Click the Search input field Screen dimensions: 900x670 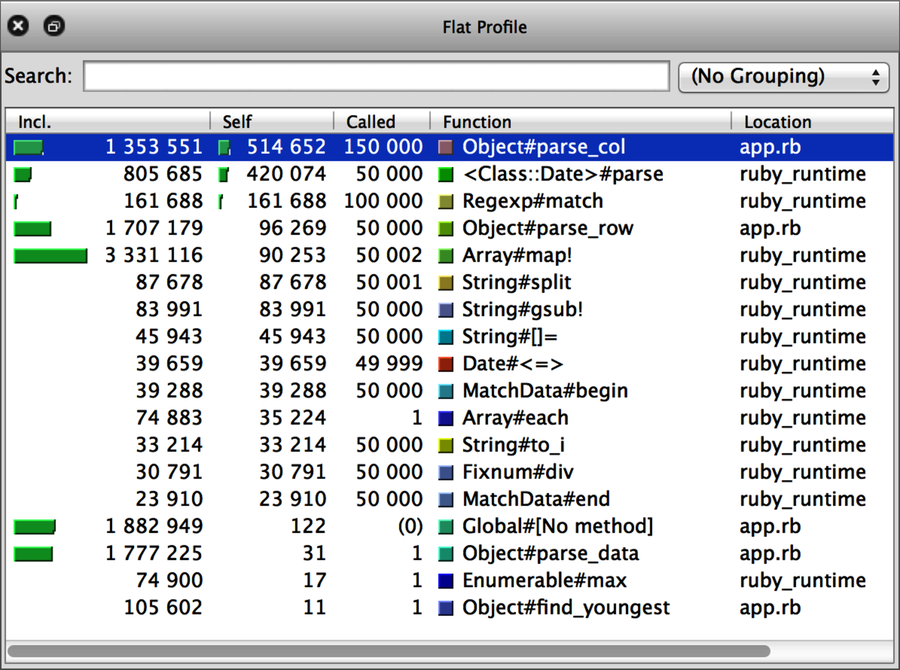coord(376,76)
